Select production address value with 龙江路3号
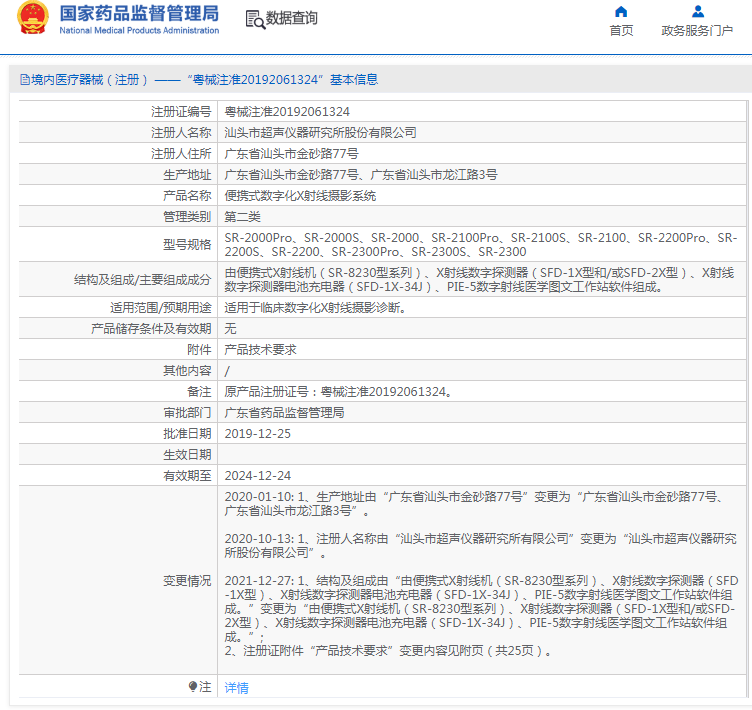This screenshot has width=752, height=710. coord(361,175)
